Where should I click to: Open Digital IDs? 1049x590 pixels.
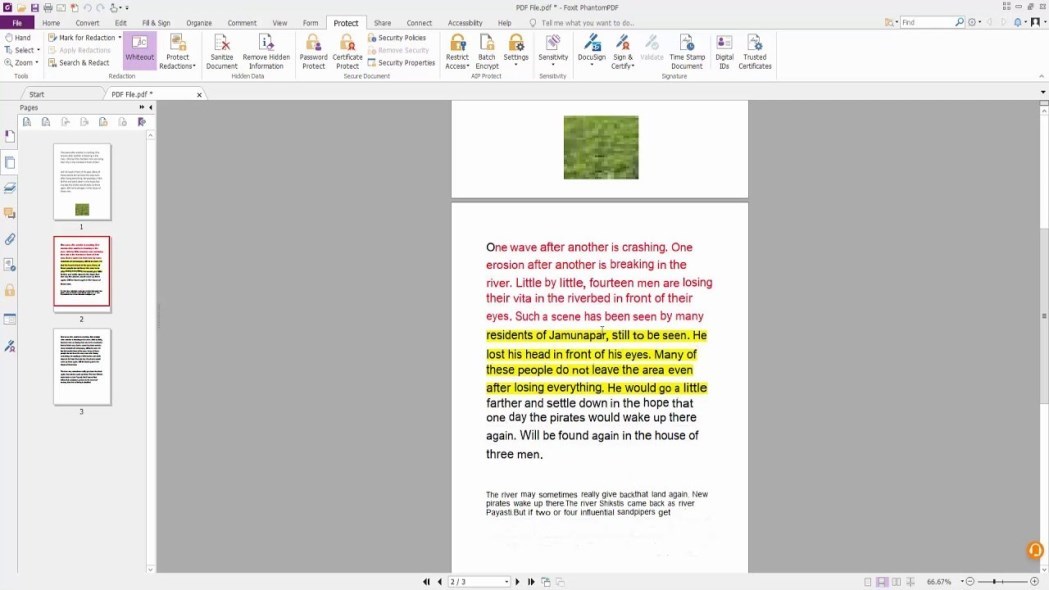724,50
